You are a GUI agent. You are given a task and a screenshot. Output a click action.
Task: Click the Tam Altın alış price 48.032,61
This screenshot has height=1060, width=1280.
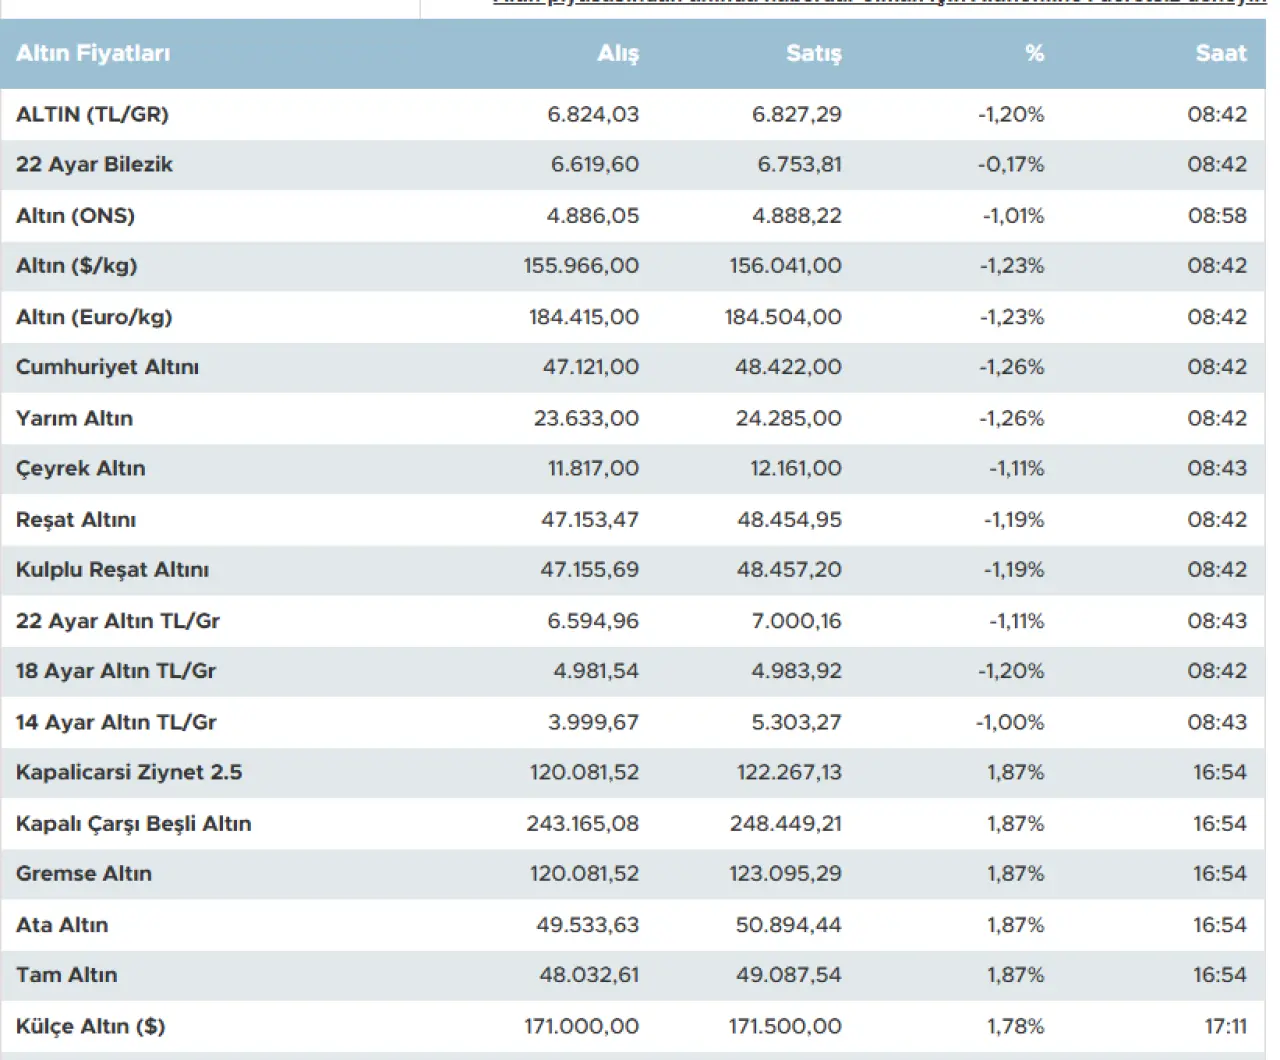coord(588,975)
